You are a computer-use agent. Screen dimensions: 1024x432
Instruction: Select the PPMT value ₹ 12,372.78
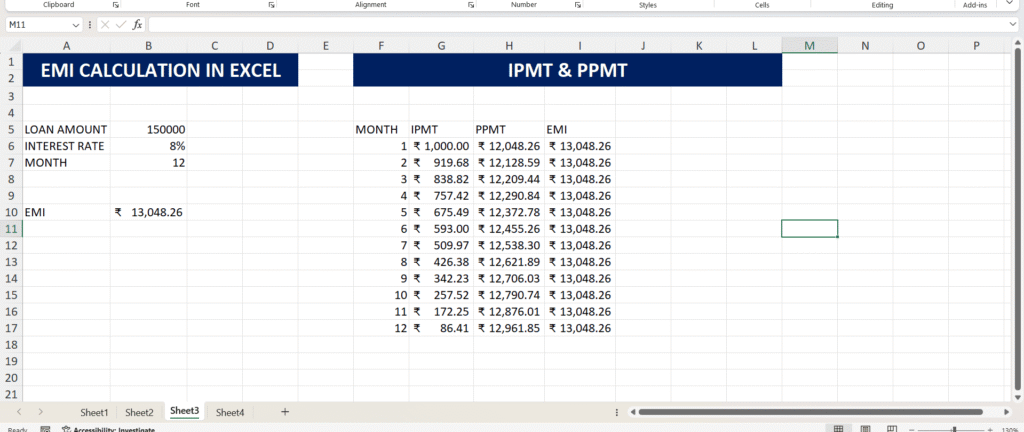[x=509, y=212]
